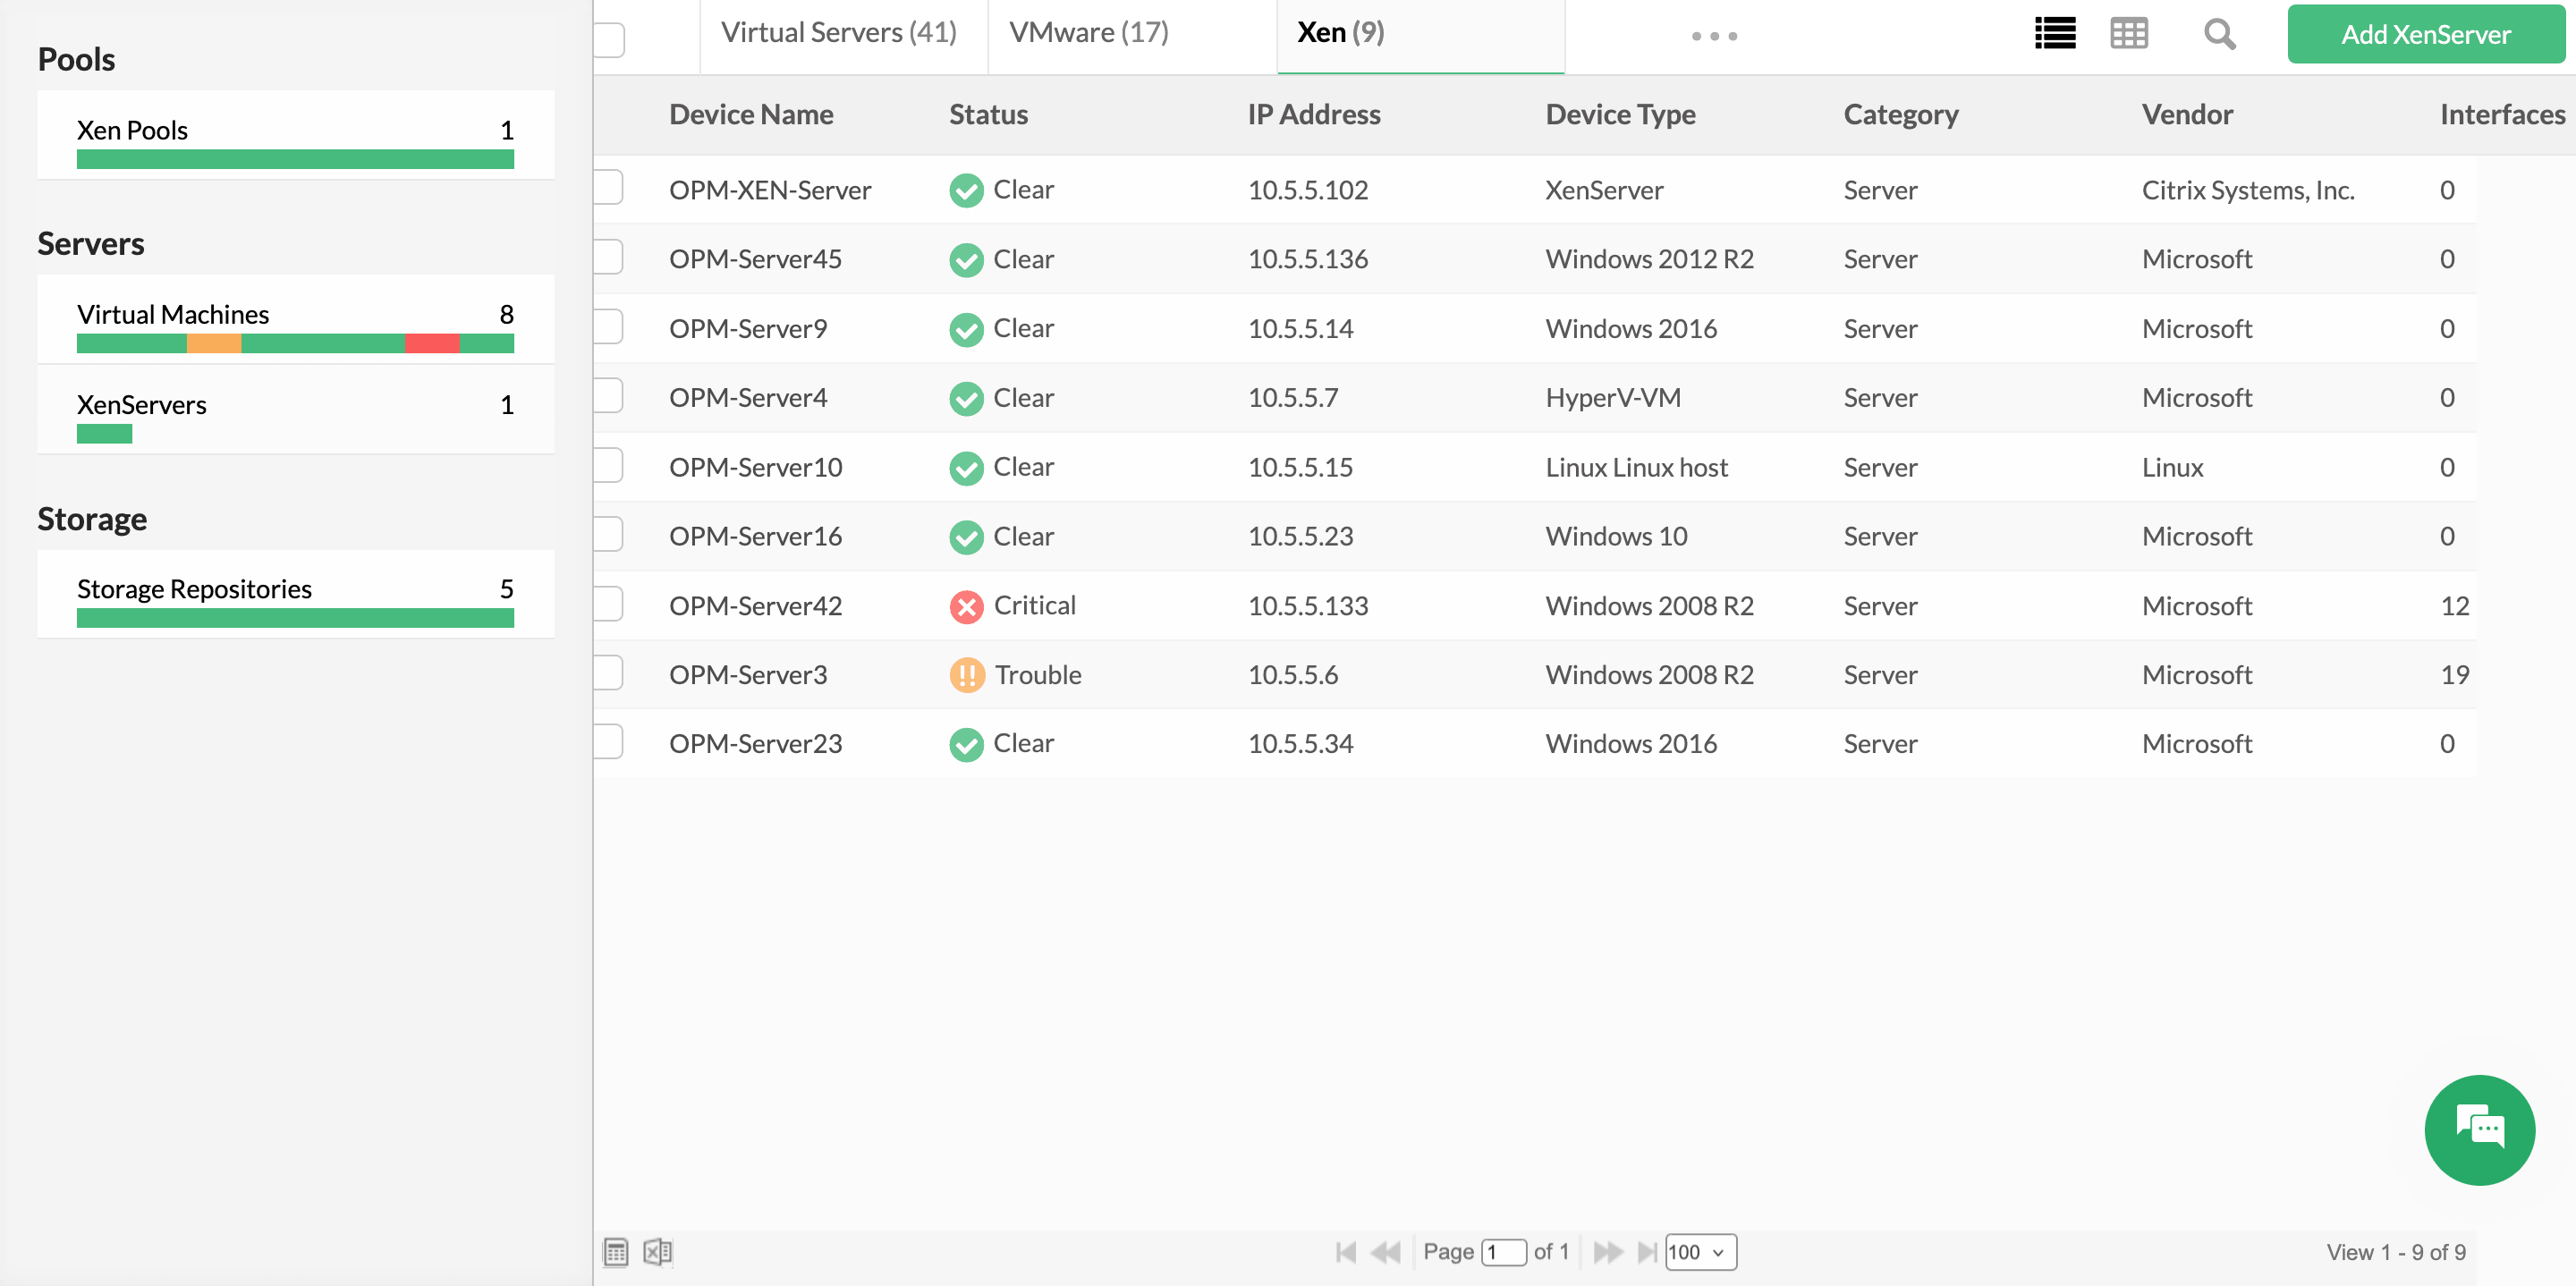Click green Storage Repositories status bar
The image size is (2576, 1286).
(x=295, y=618)
